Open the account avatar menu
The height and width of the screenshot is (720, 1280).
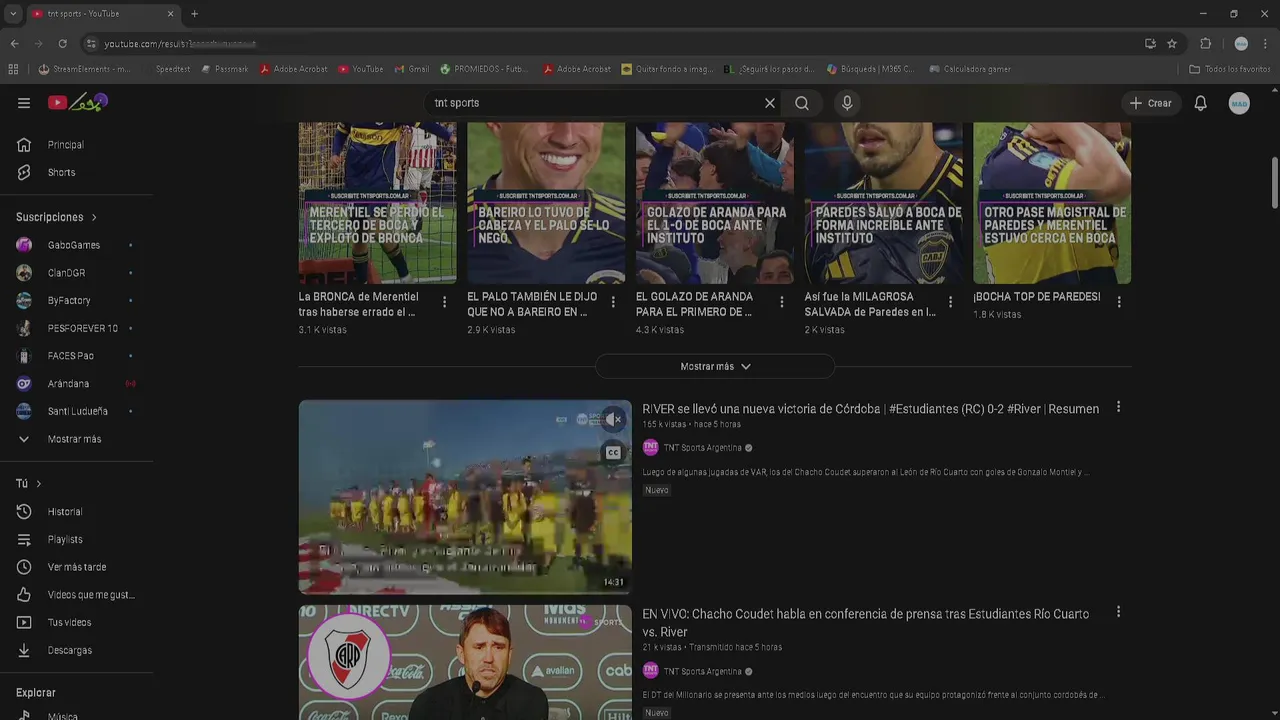(x=1239, y=103)
